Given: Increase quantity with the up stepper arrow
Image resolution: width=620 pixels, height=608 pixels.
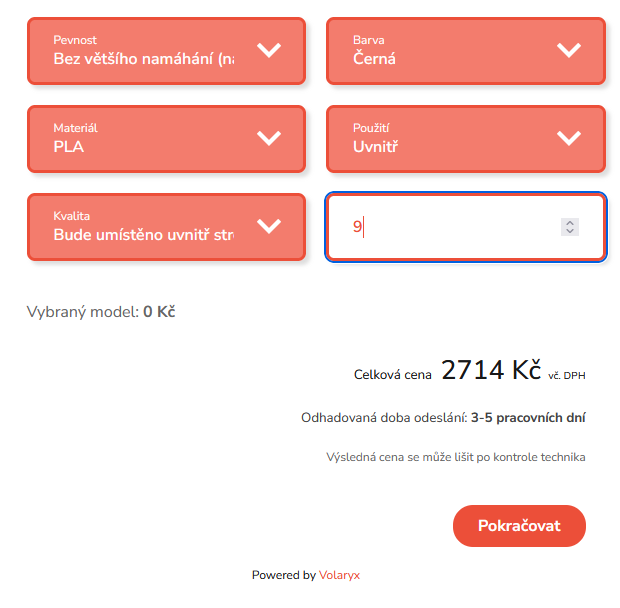Looking at the screenshot, I should coord(570,222).
